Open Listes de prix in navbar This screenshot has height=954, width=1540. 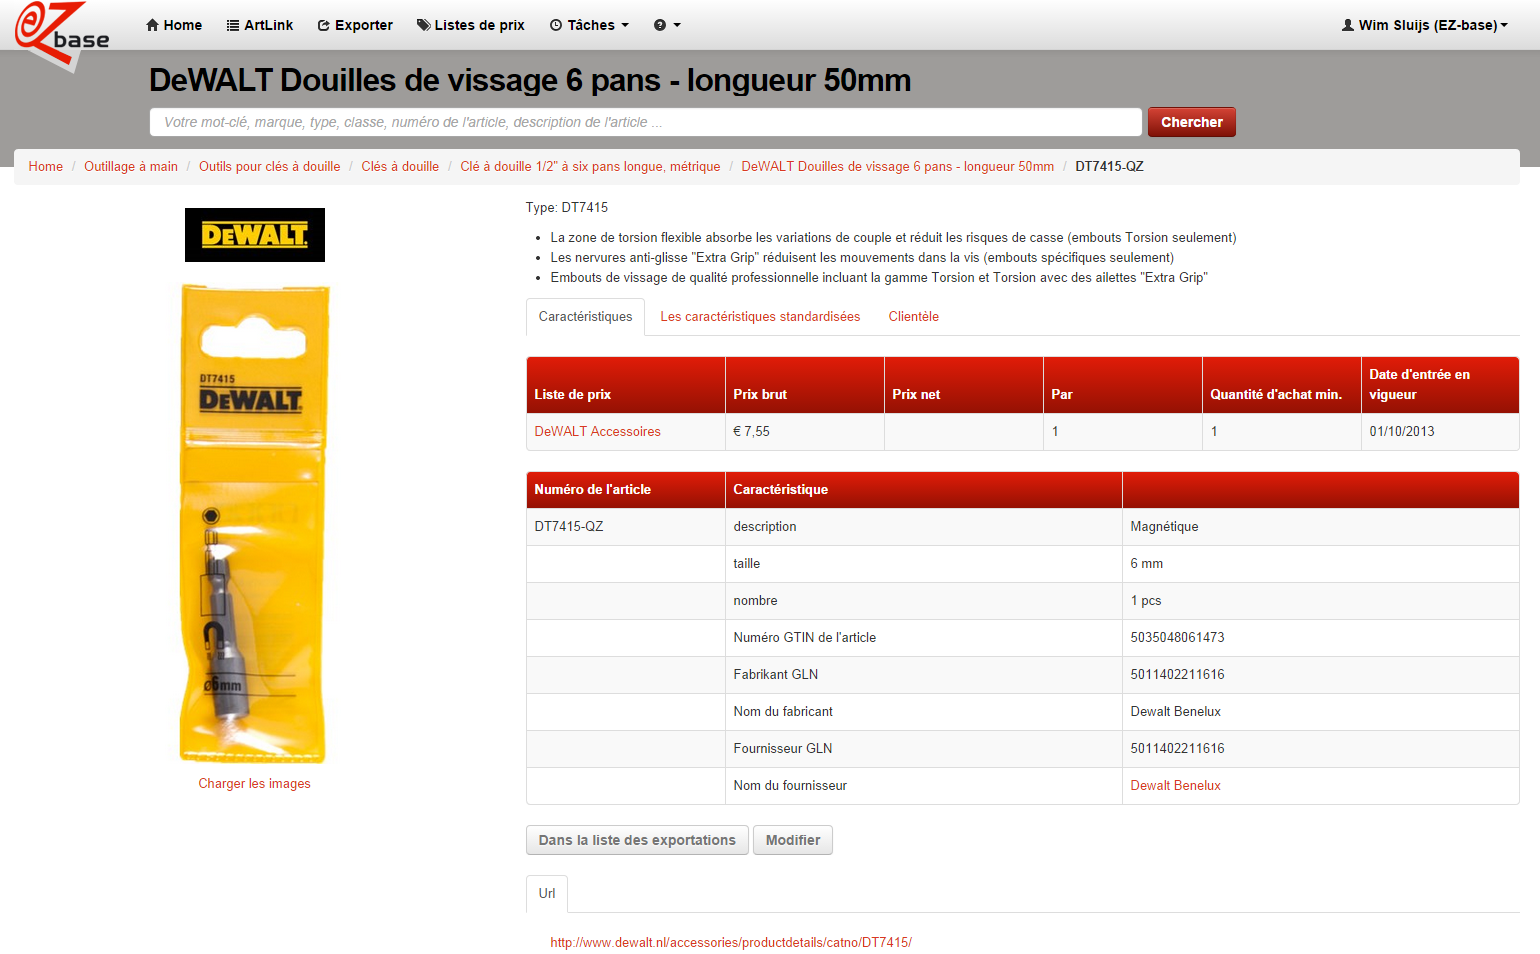471,25
